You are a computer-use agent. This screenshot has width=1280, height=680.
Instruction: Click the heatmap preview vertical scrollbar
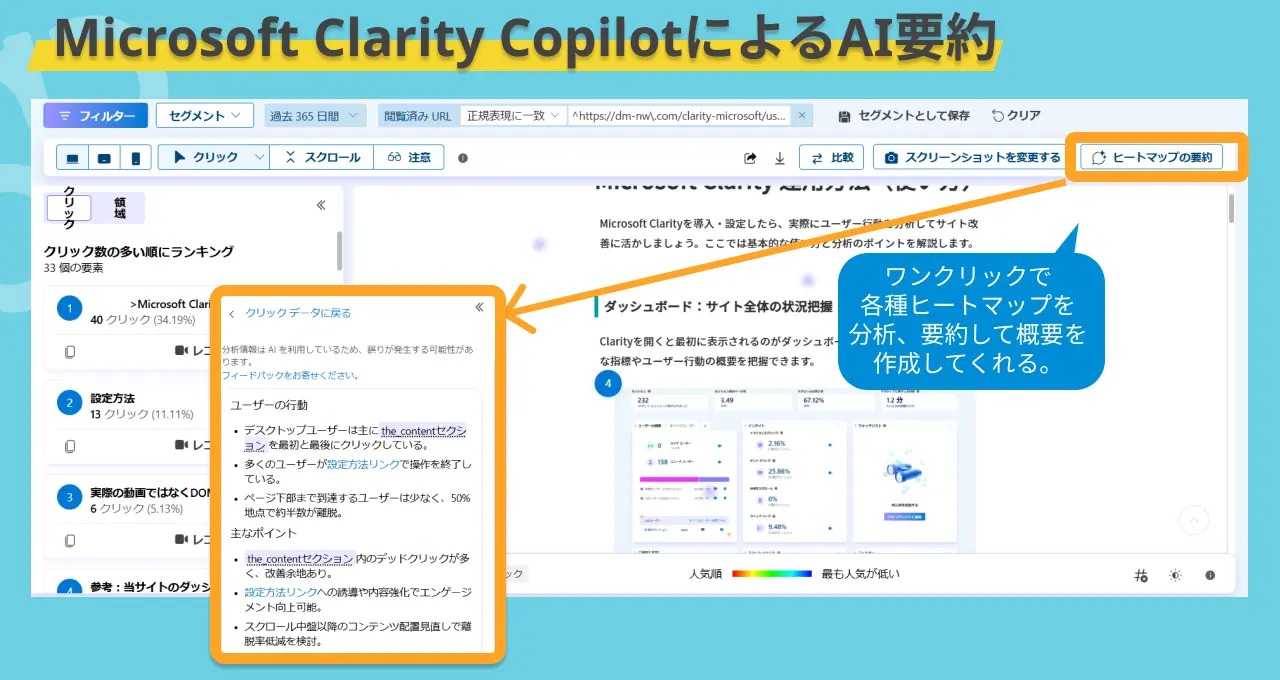click(x=1230, y=208)
